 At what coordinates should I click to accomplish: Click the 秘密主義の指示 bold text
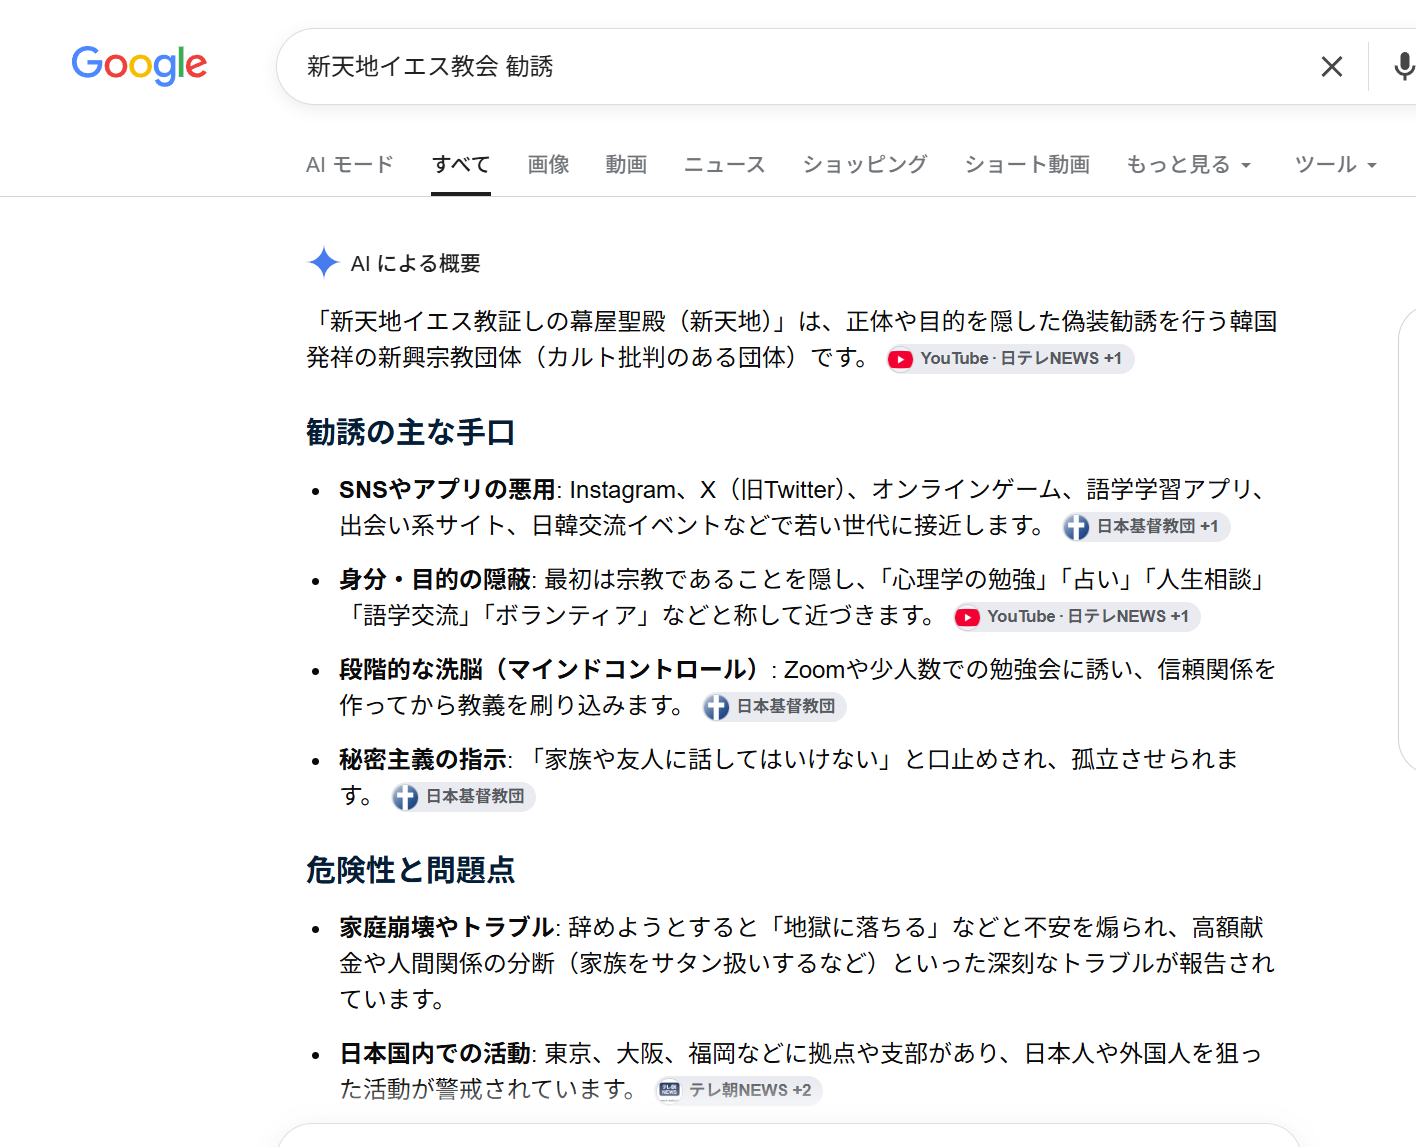click(x=423, y=760)
